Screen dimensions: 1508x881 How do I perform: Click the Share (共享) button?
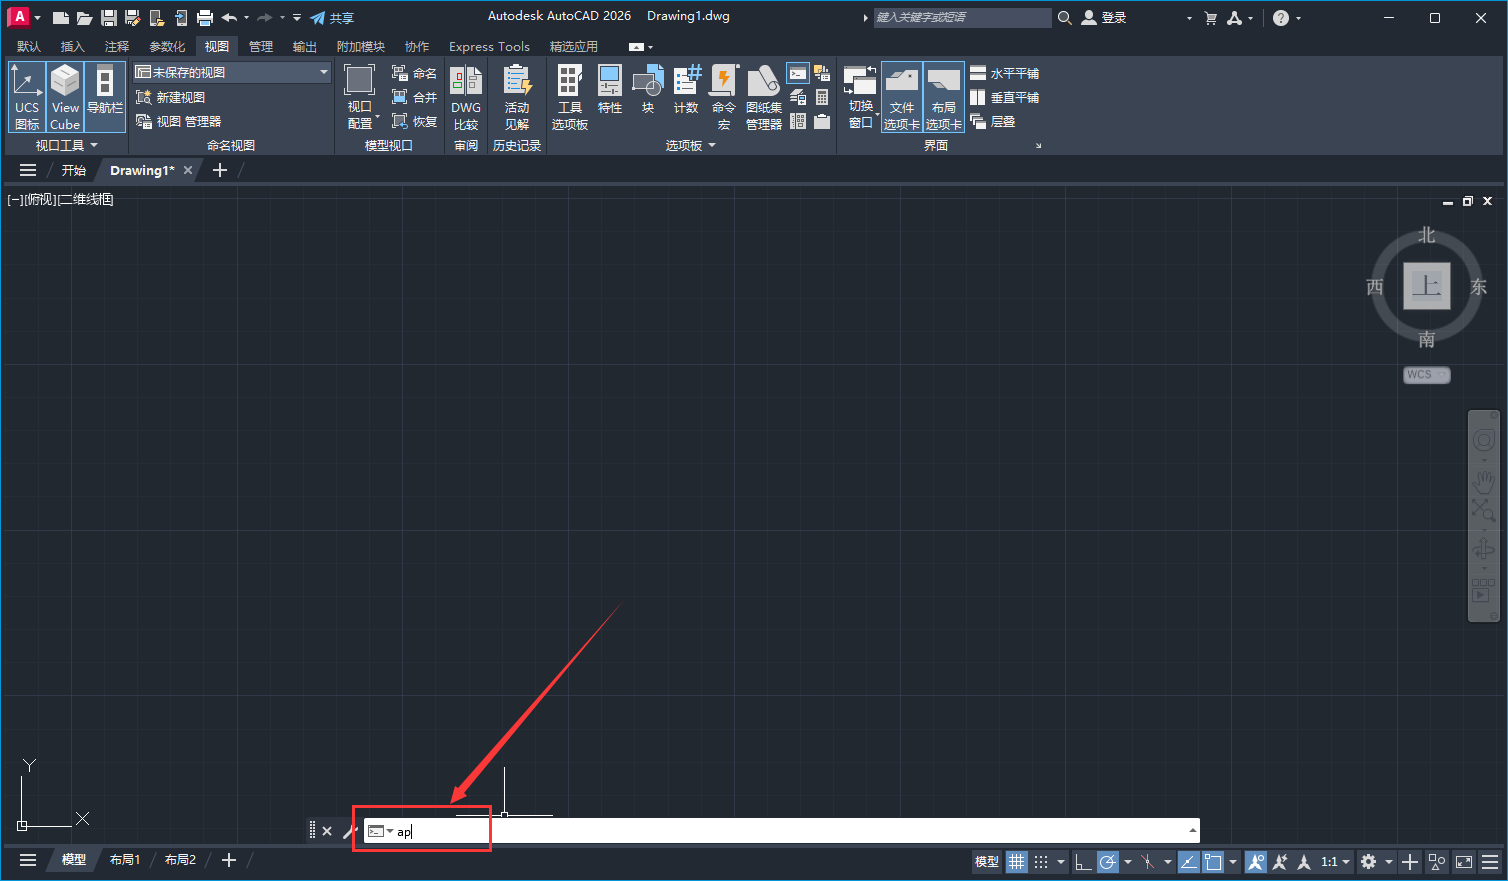point(332,18)
